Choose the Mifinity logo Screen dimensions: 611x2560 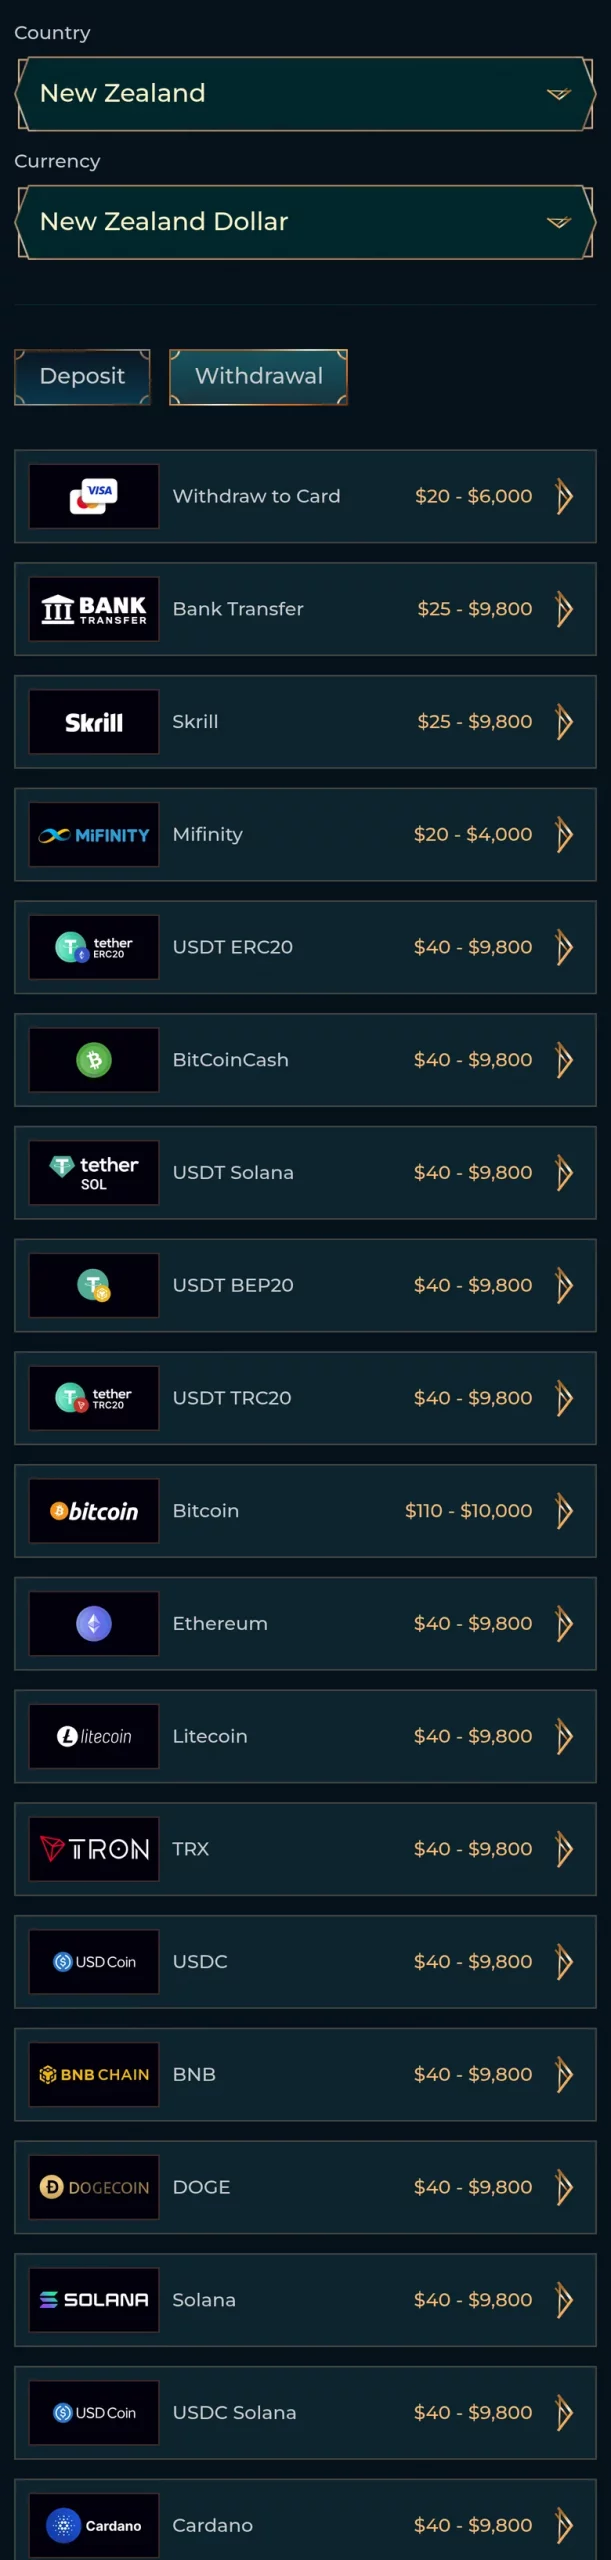coord(94,834)
